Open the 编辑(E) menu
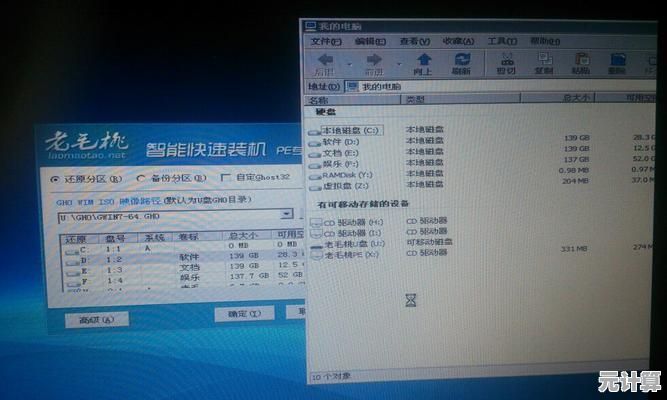Viewport: 667px width, 400px height. (370, 41)
